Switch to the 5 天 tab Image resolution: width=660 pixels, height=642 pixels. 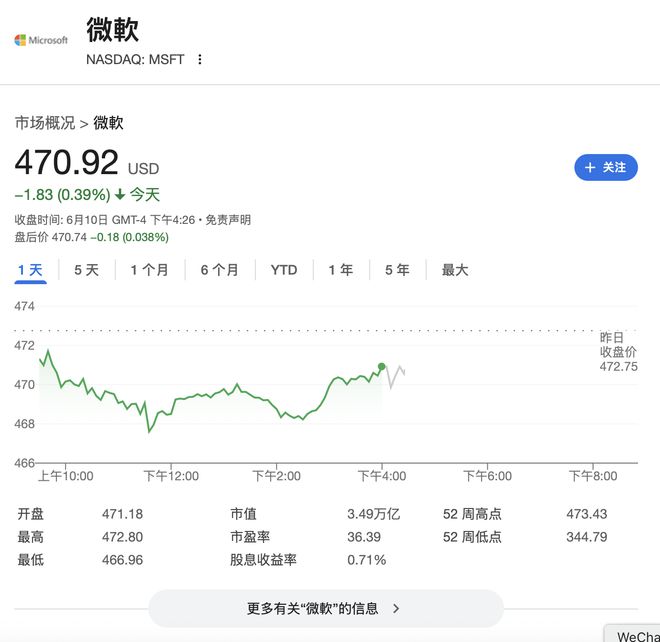click(86, 270)
